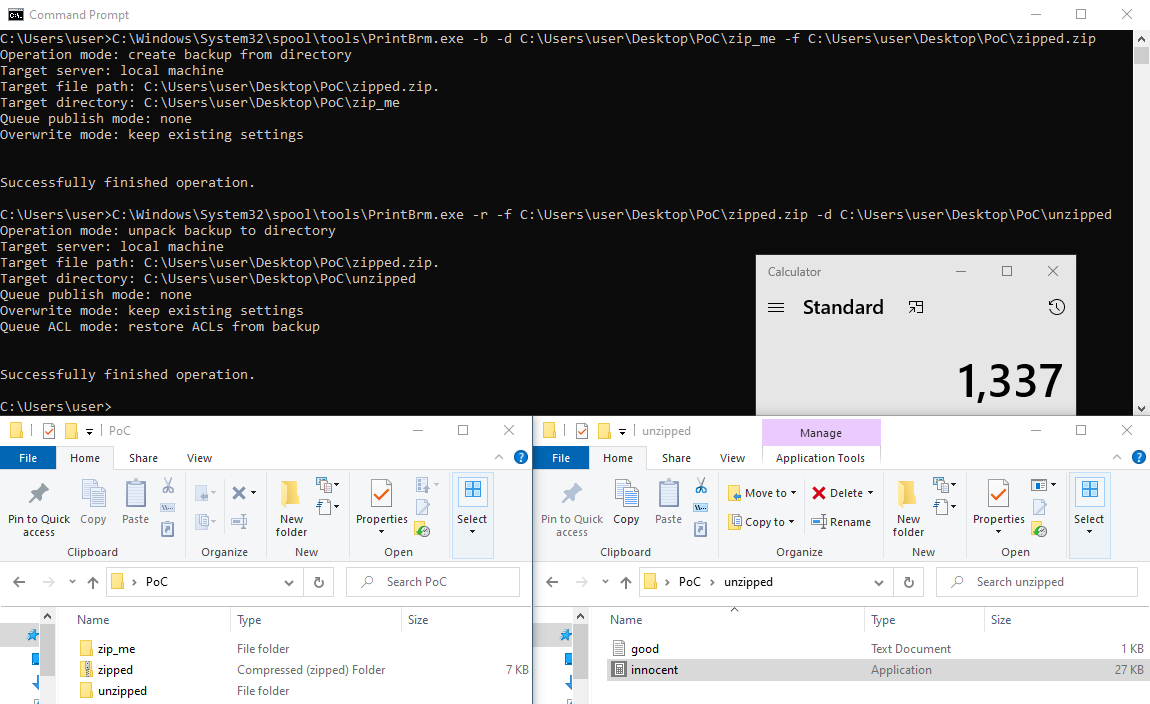Open quick access toolbar dropdown in PoC window
This screenshot has height=704, width=1150.
[89, 431]
